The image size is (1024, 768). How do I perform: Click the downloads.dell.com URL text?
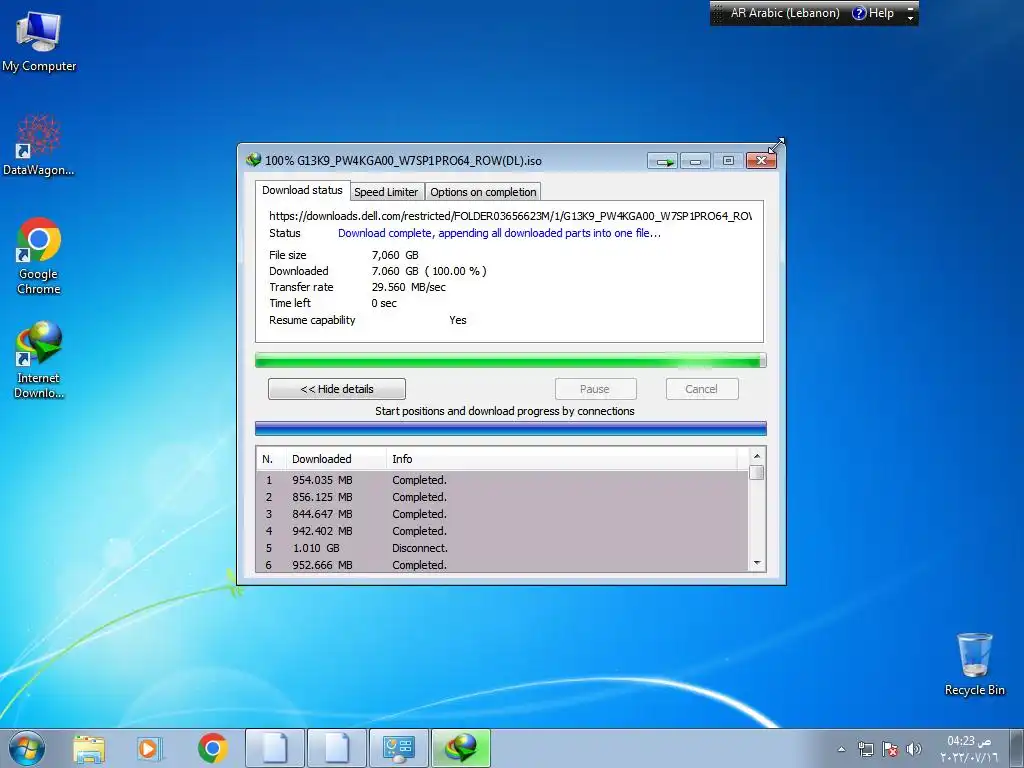(x=510, y=216)
